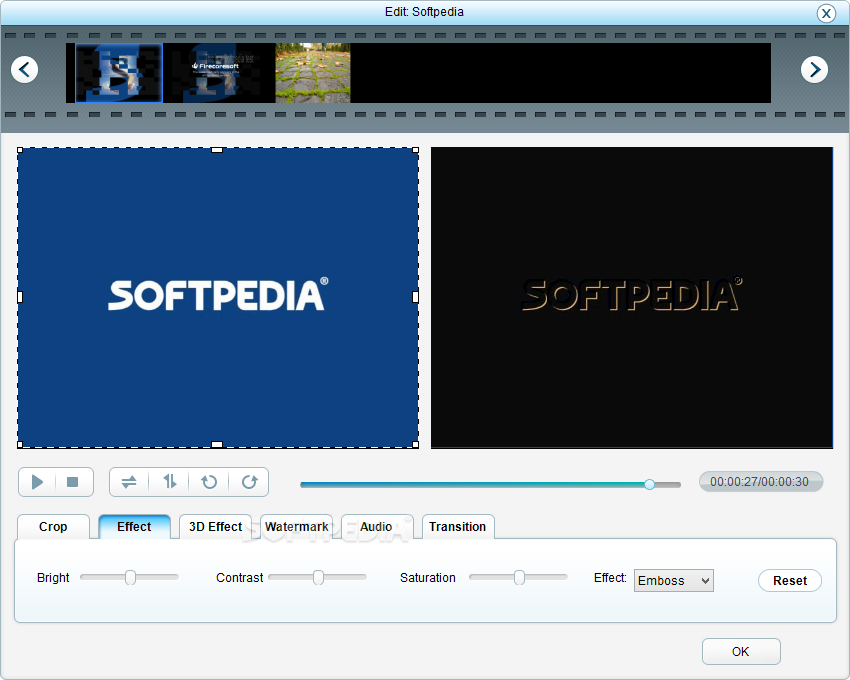Adjust the Contrast slider handle
Viewport: 850px width, 680px height.
318,578
